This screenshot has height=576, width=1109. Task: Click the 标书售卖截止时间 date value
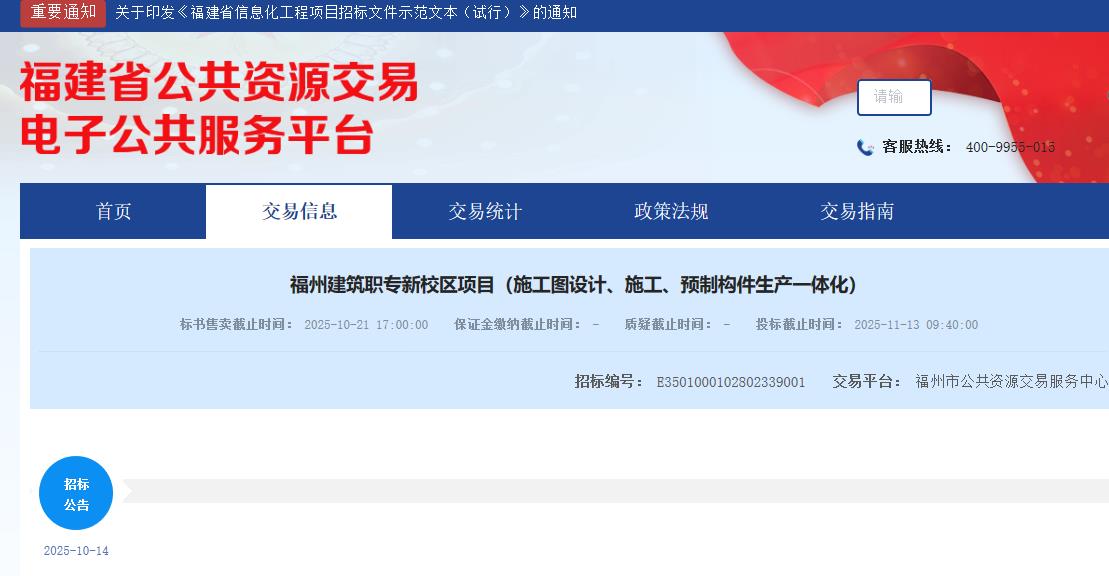point(366,325)
